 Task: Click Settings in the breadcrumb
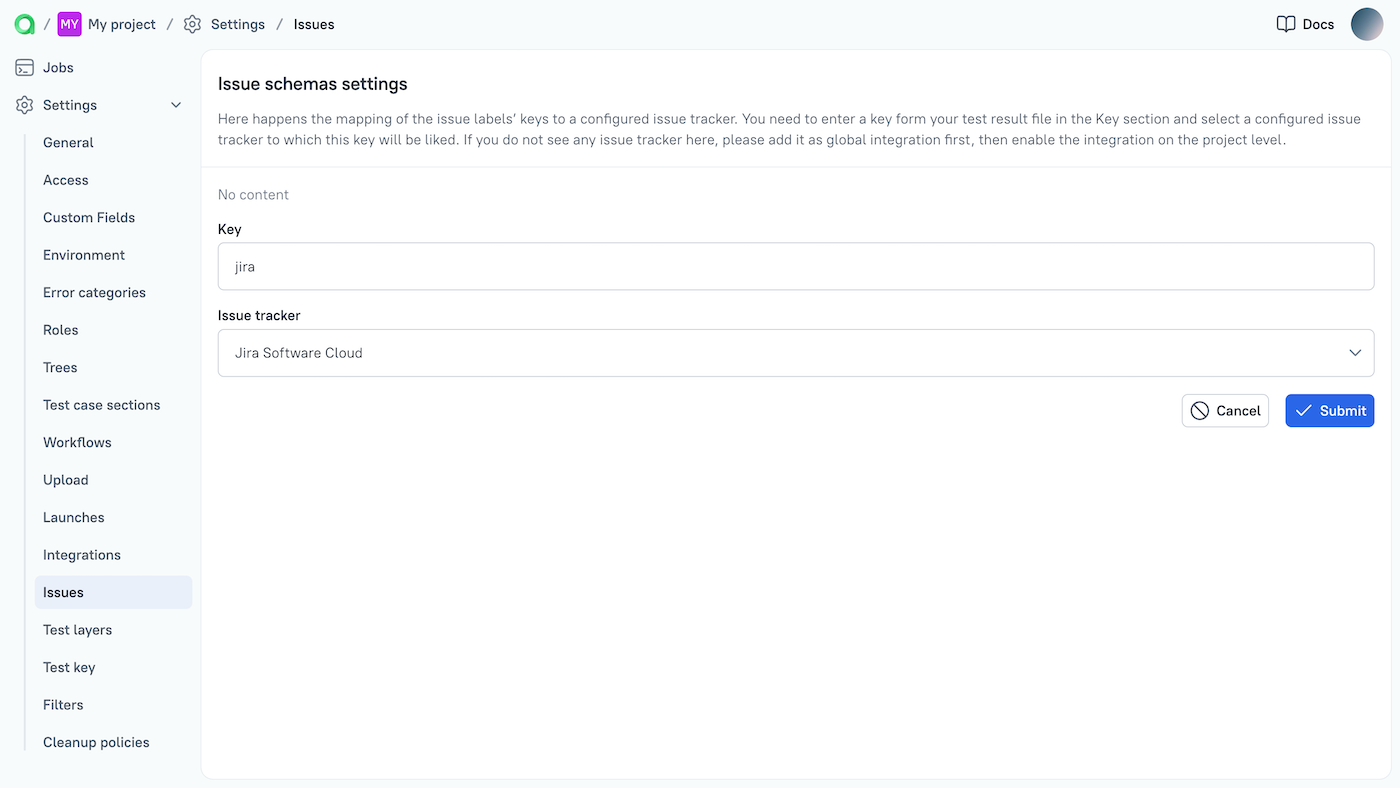click(x=238, y=24)
